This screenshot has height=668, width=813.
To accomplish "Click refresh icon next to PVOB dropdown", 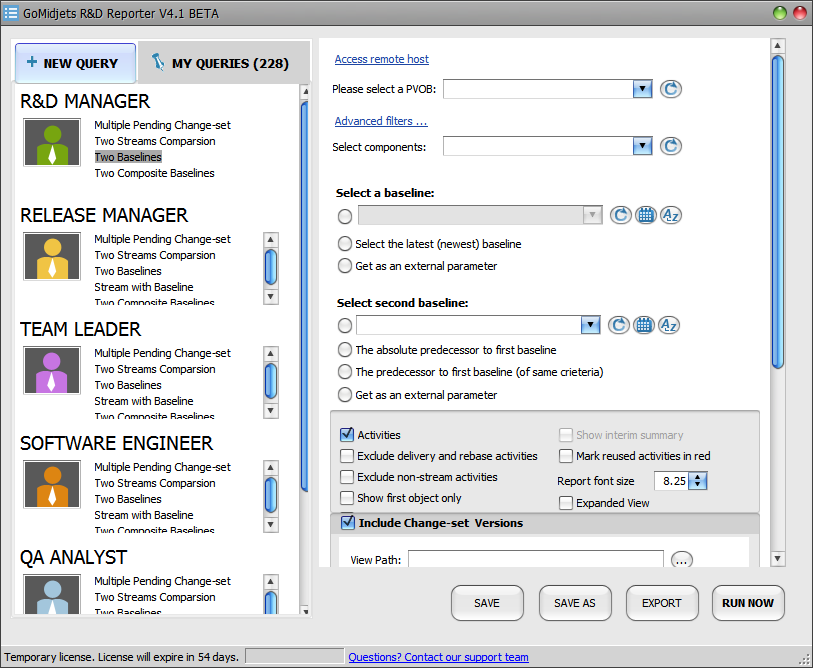I will point(671,89).
